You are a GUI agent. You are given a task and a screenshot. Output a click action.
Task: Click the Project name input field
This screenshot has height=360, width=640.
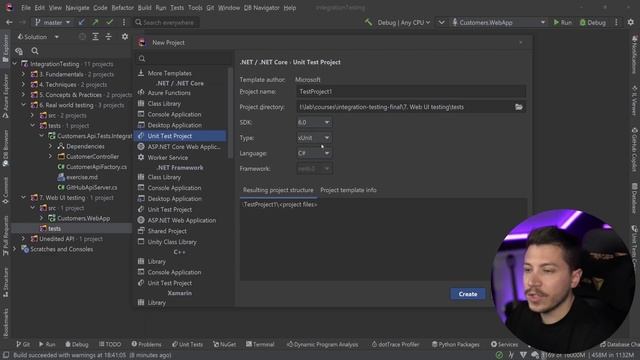[x=411, y=92]
